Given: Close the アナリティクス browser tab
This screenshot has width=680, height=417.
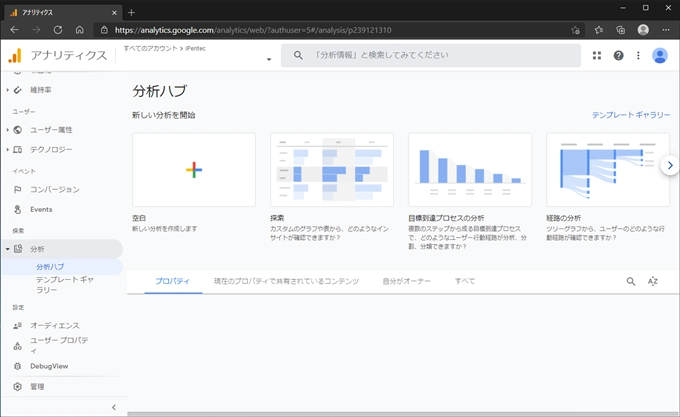Looking at the screenshot, I should [x=114, y=13].
